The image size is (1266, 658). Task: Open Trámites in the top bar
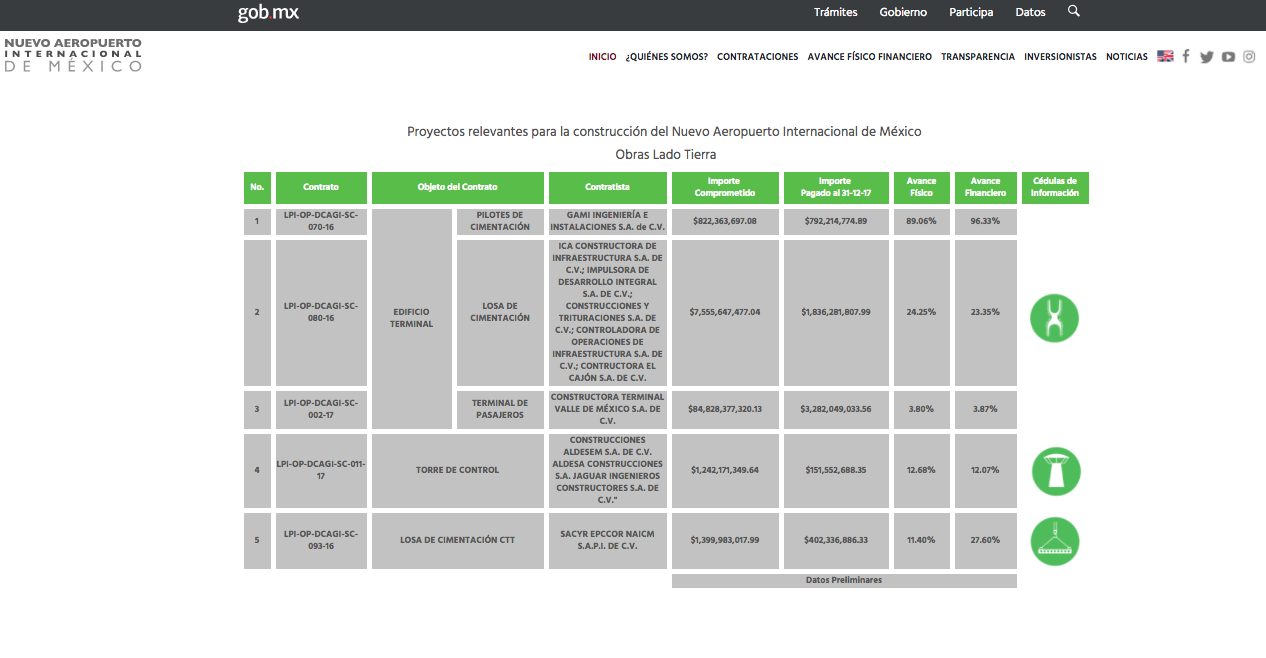click(x=836, y=13)
